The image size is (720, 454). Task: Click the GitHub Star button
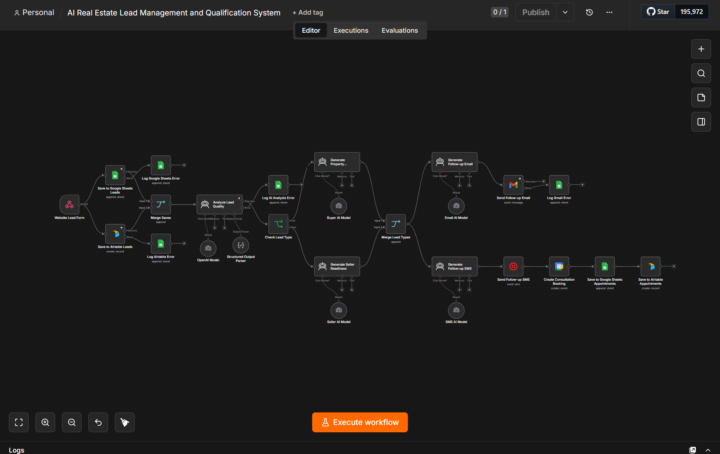(x=658, y=12)
